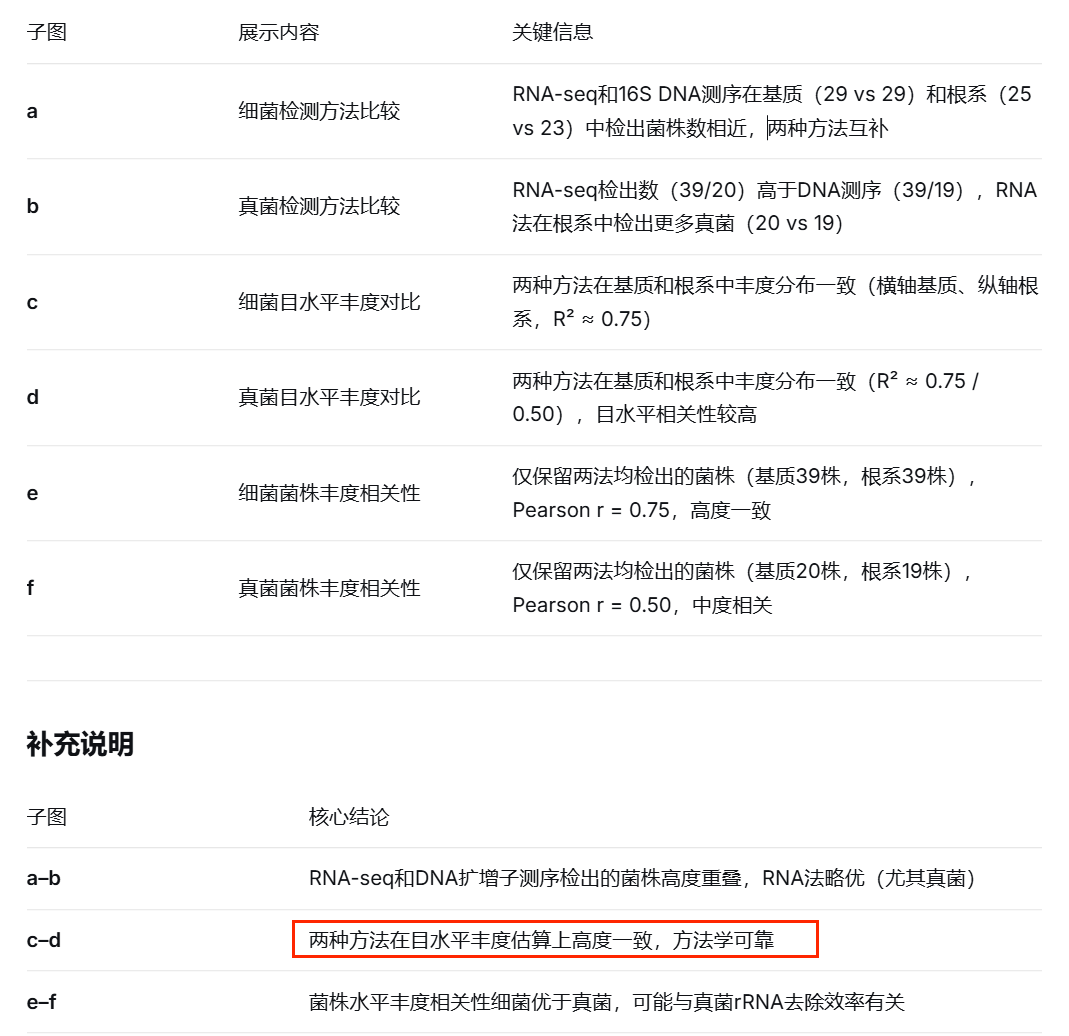The width and height of the screenshot is (1069, 1036).
Task: Click the cell '真菌目水平丰度对比'
Action: [x=329, y=397]
